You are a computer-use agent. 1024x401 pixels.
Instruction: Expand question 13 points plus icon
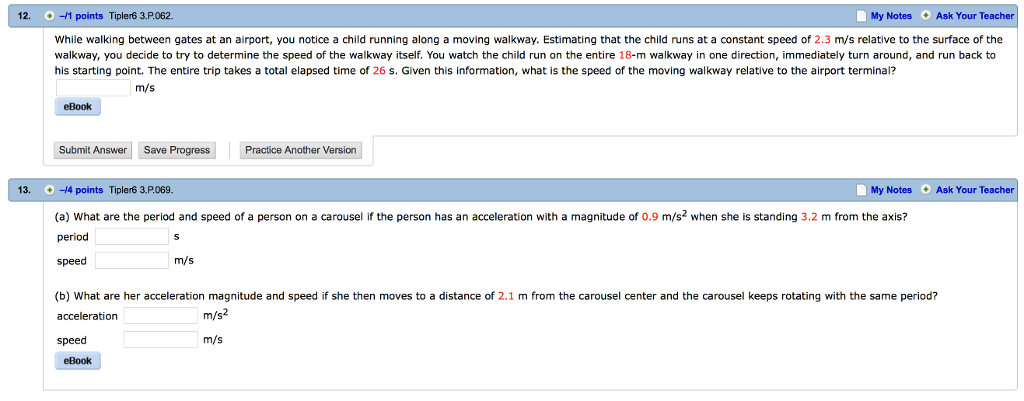(x=49, y=190)
